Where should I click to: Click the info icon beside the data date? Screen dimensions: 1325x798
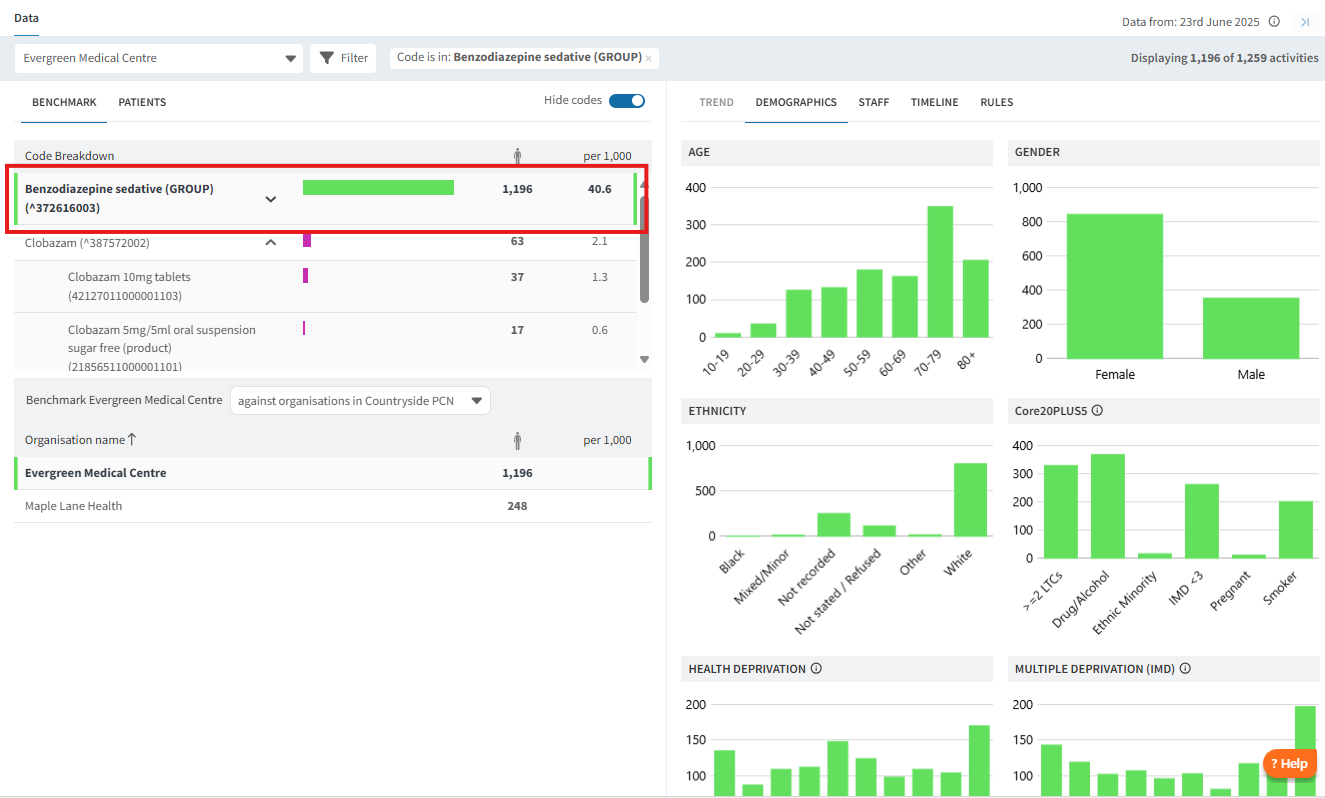tap(1274, 21)
